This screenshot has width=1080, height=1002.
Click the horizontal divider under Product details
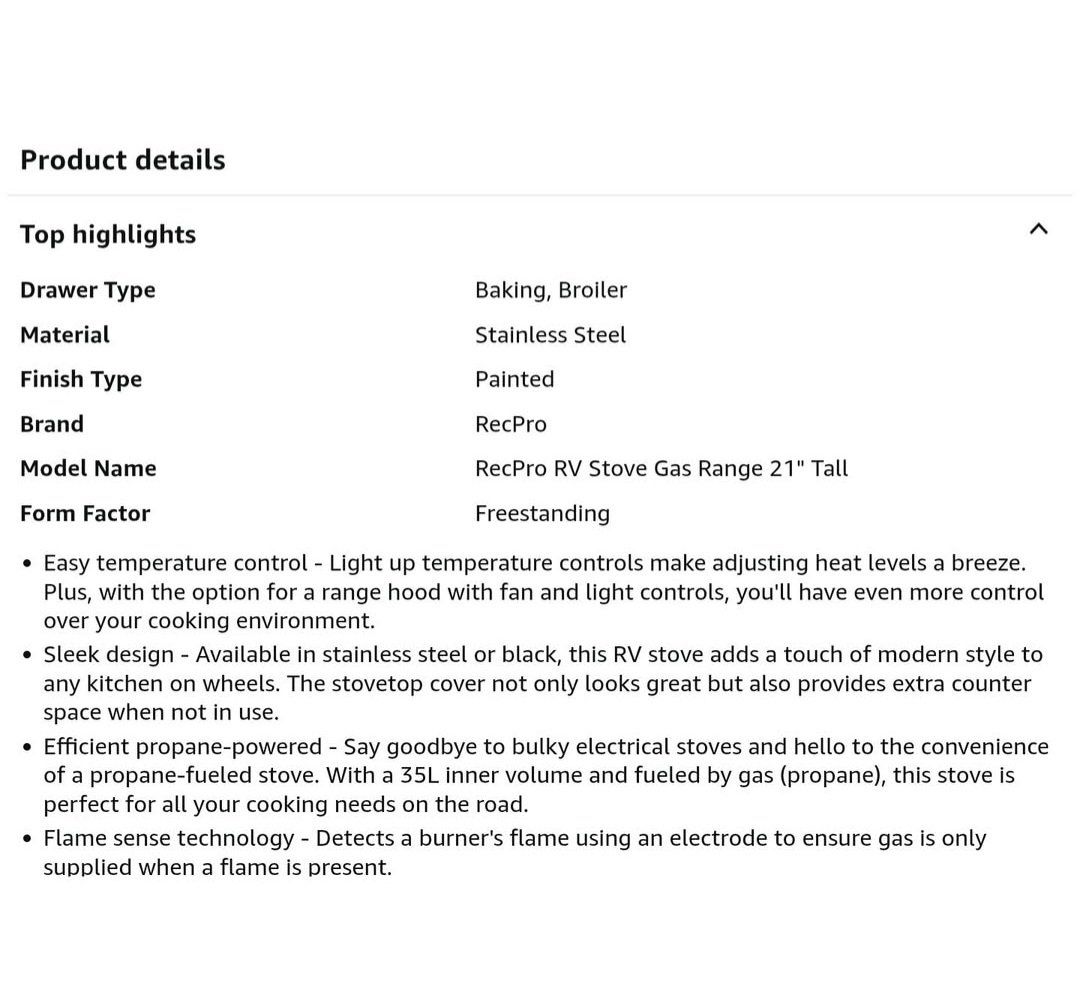540,195
